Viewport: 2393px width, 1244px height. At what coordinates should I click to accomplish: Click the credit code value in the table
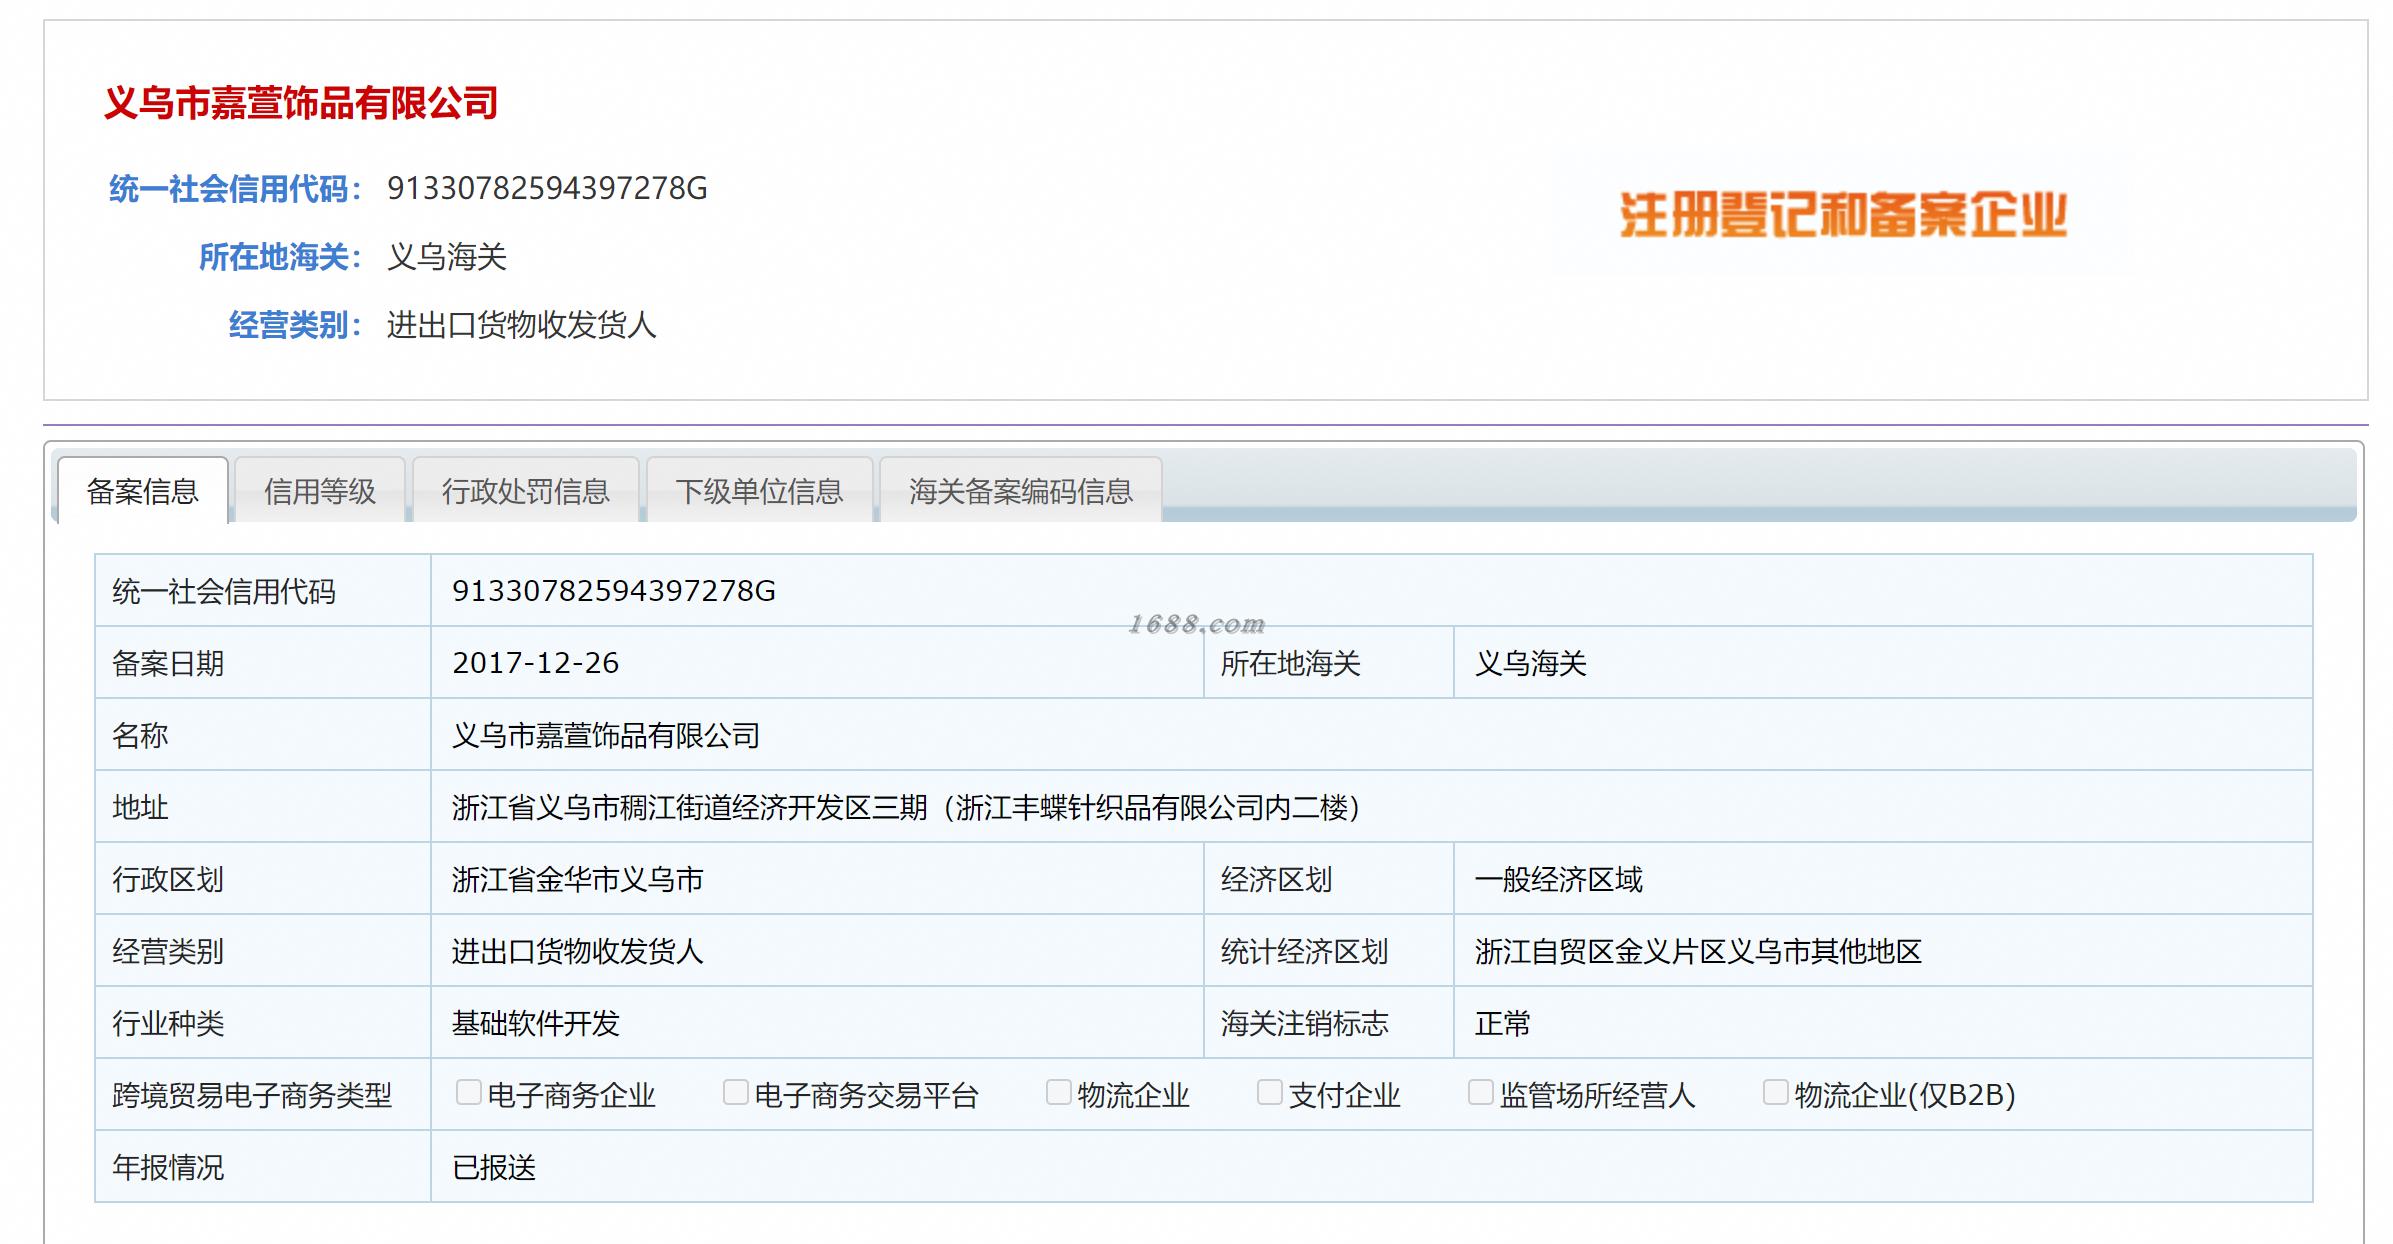coord(613,591)
